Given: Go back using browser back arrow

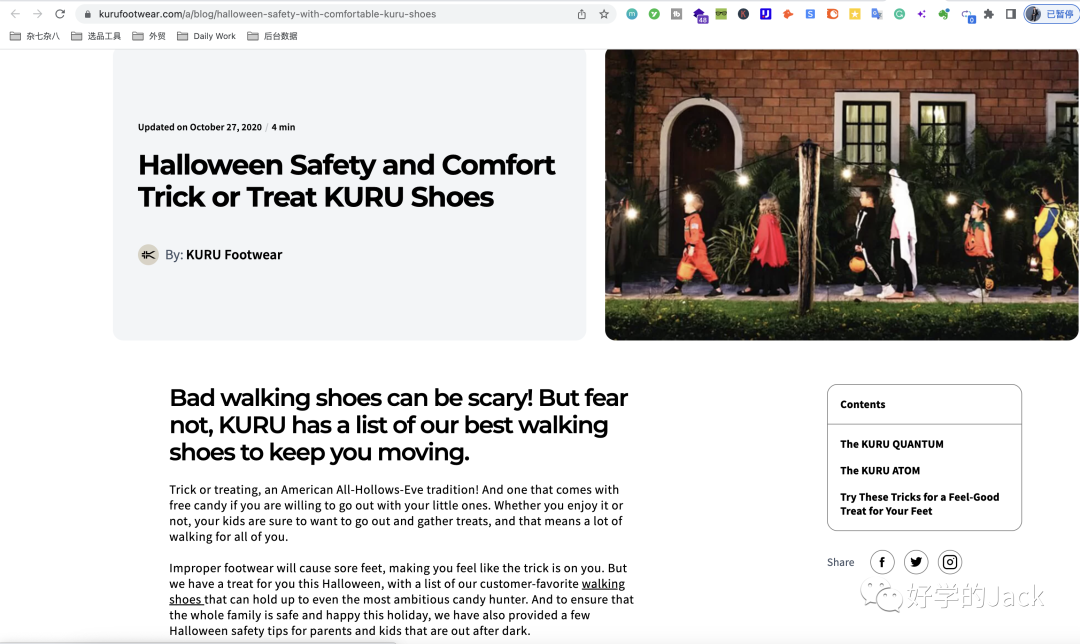Looking at the screenshot, I should point(15,14).
